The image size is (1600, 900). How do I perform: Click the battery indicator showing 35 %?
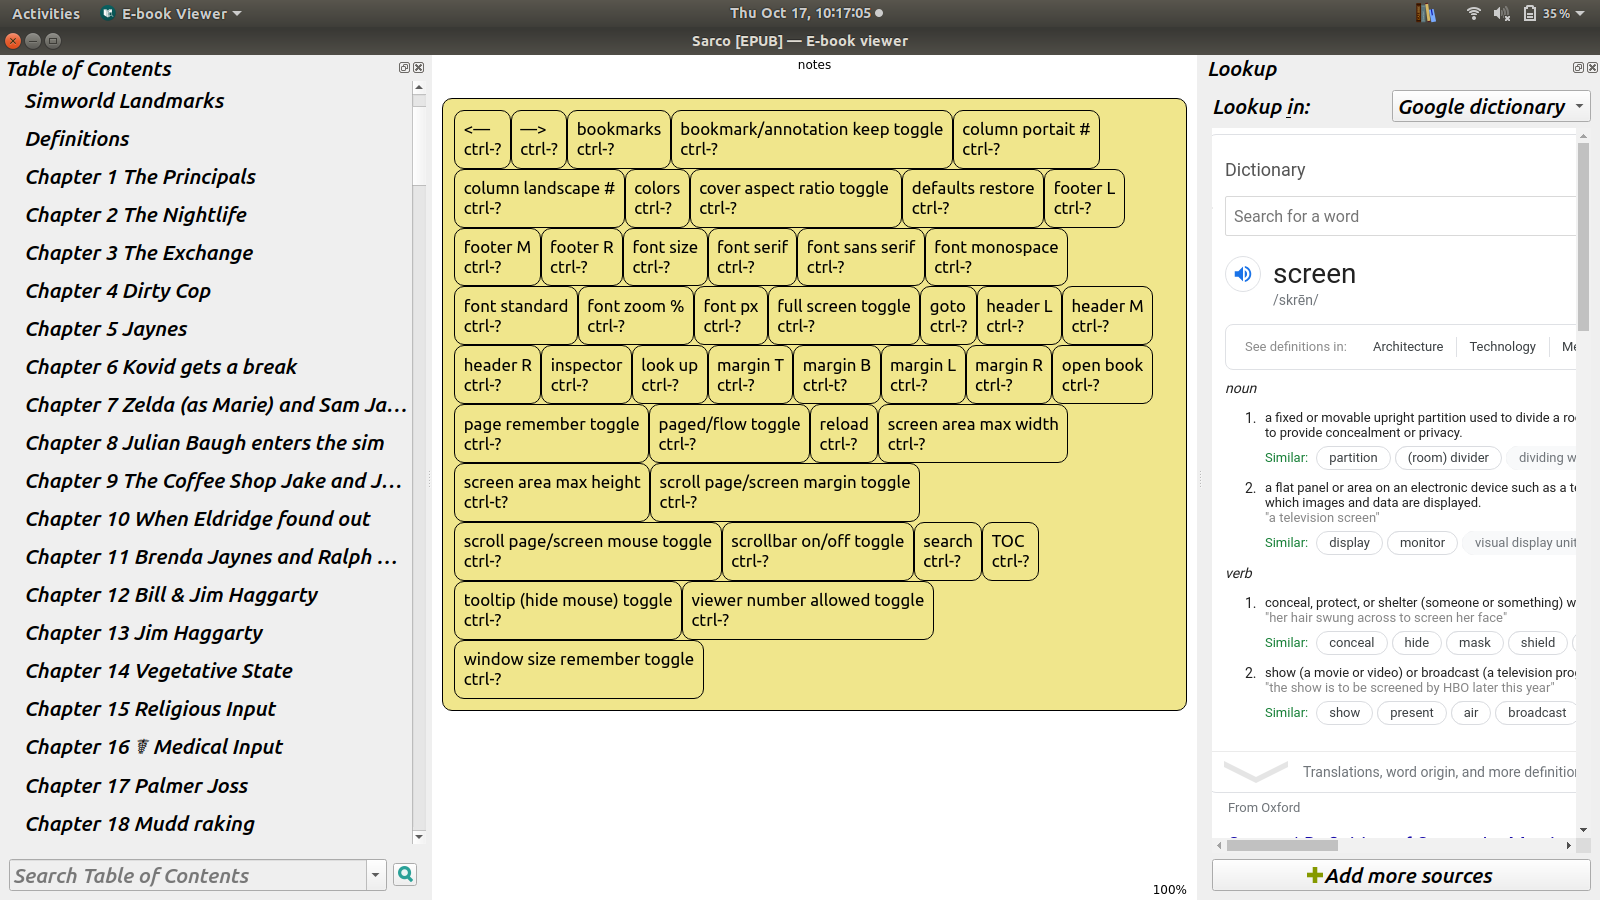[x=1546, y=13]
